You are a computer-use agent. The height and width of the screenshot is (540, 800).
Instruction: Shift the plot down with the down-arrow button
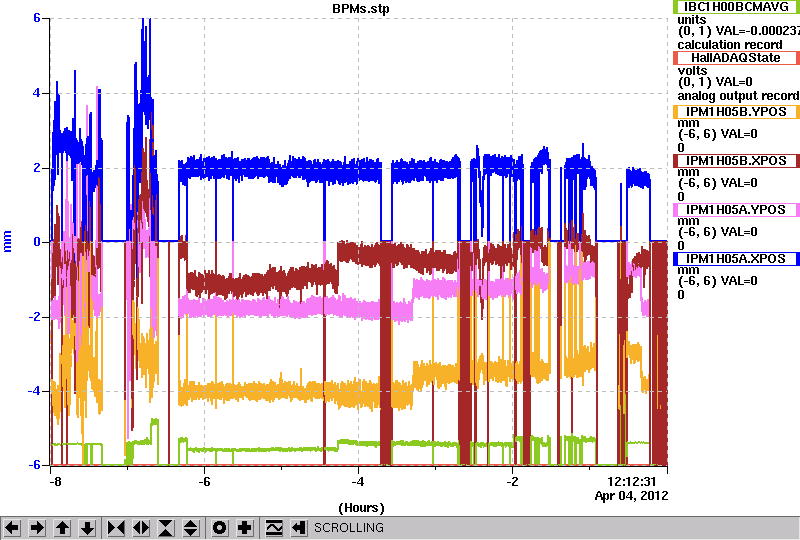87,528
